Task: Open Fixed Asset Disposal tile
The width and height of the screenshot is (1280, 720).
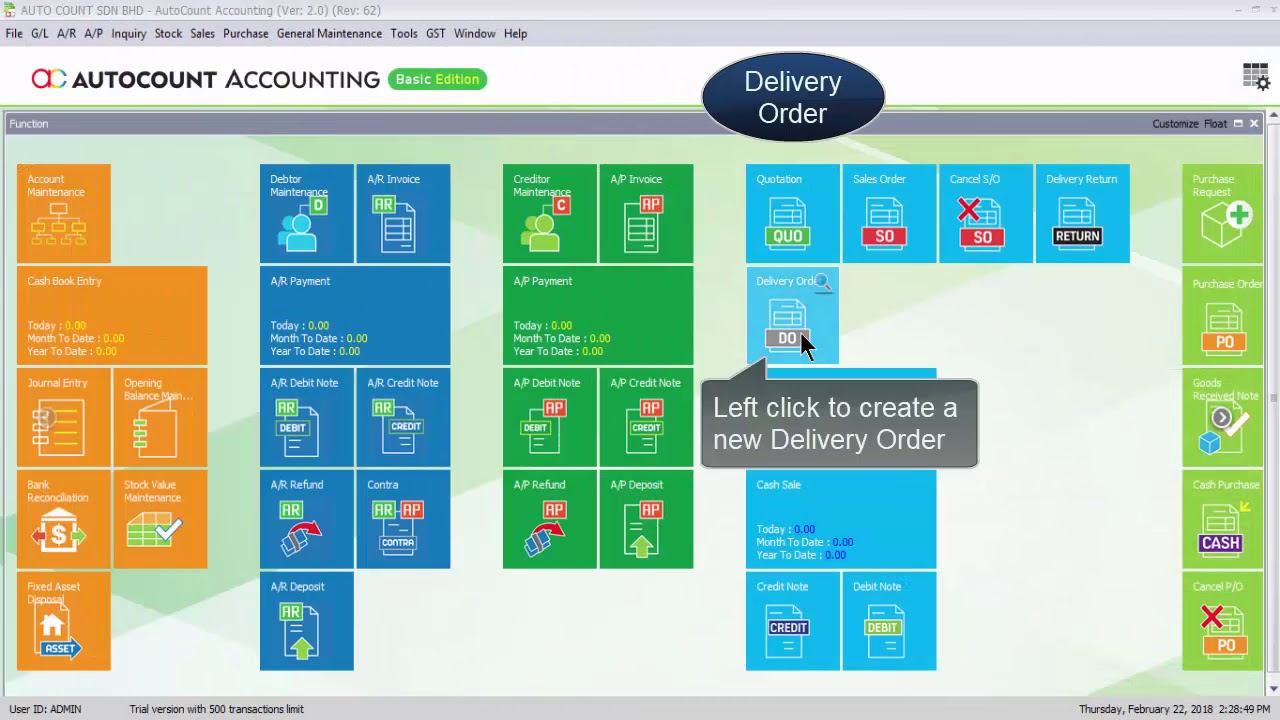Action: tap(64, 621)
